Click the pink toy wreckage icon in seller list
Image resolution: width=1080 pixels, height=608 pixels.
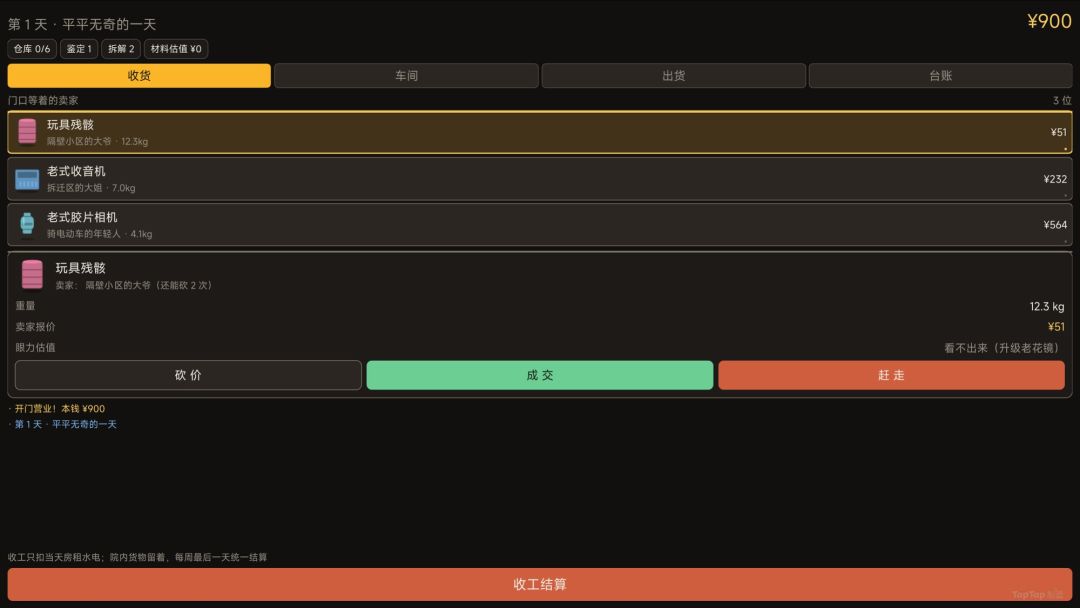(27, 132)
